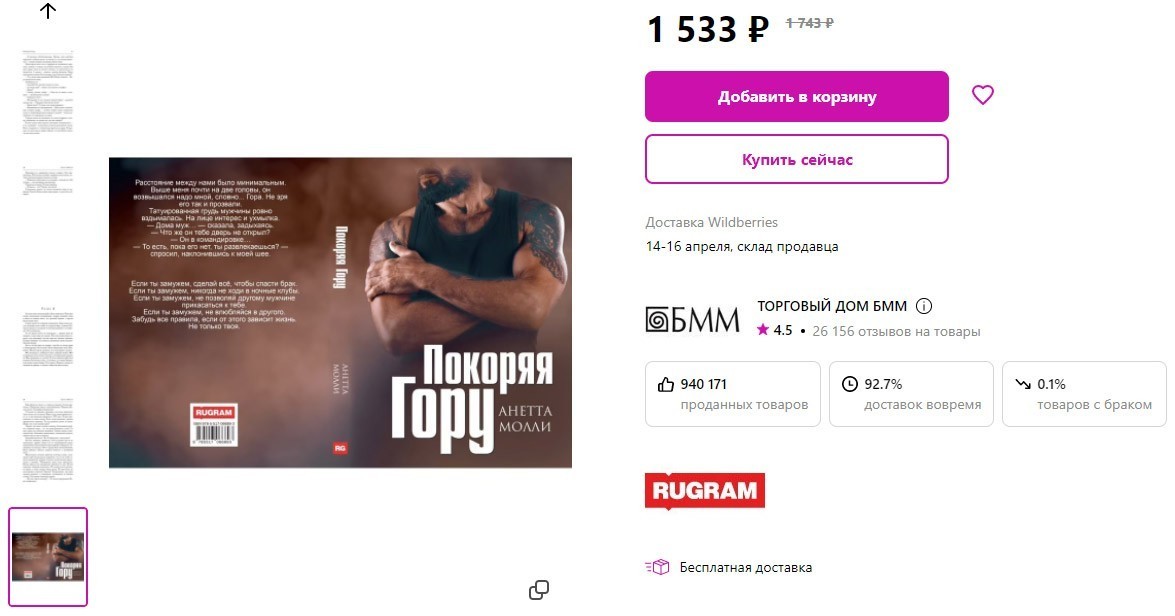
Task: Open the RUGRAM brand logo
Action: [704, 491]
